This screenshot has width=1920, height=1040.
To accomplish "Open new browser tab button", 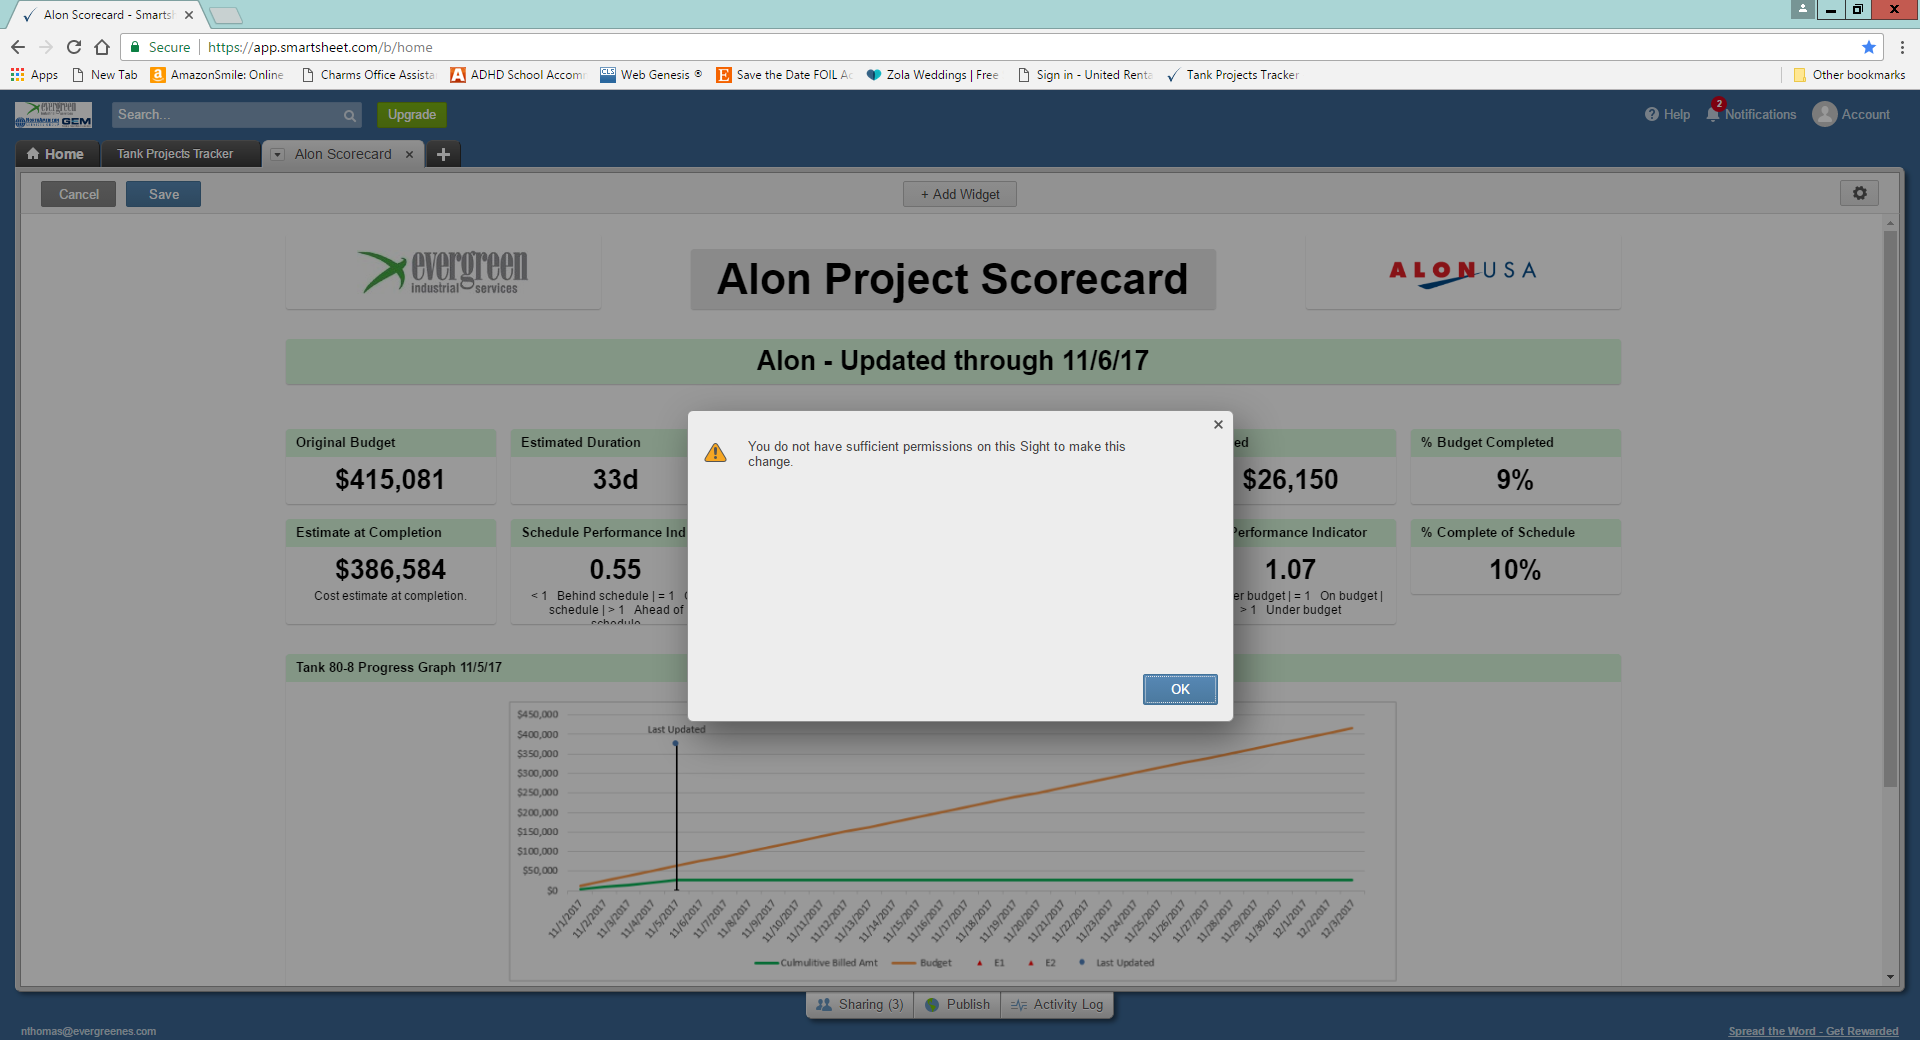I will (x=226, y=15).
